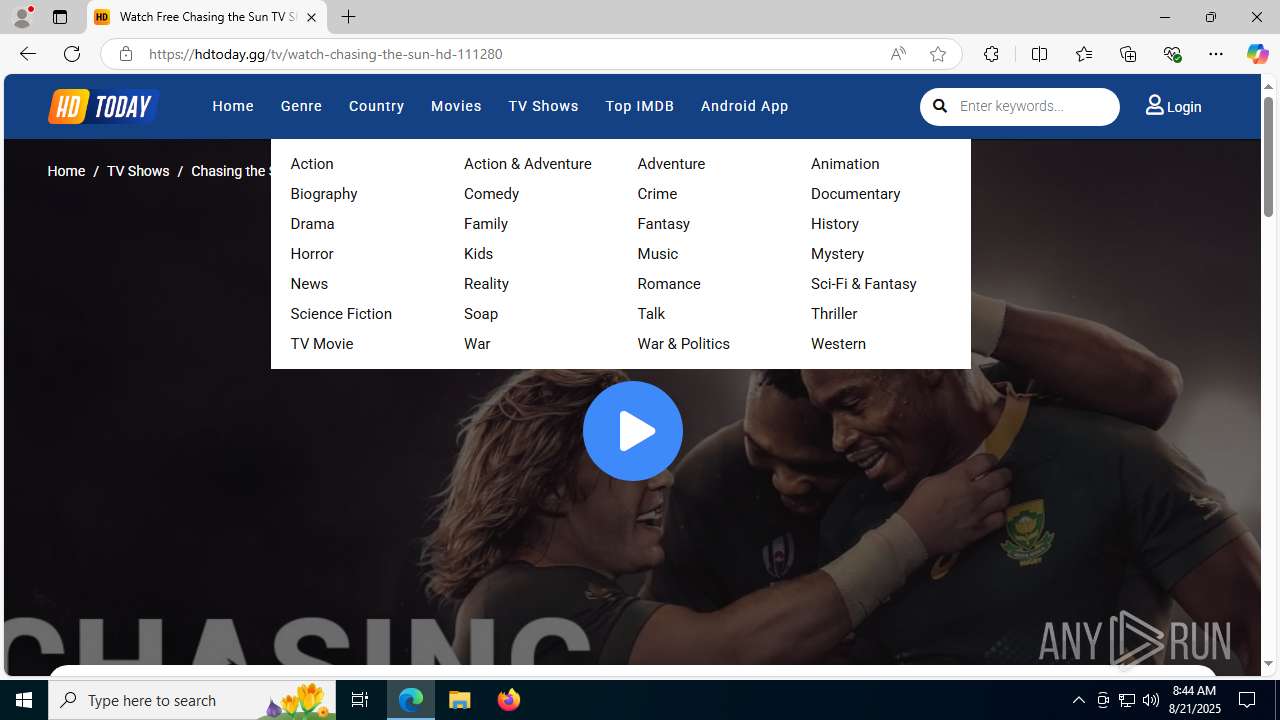
Task: Open the Top IMDB page
Action: (x=639, y=106)
